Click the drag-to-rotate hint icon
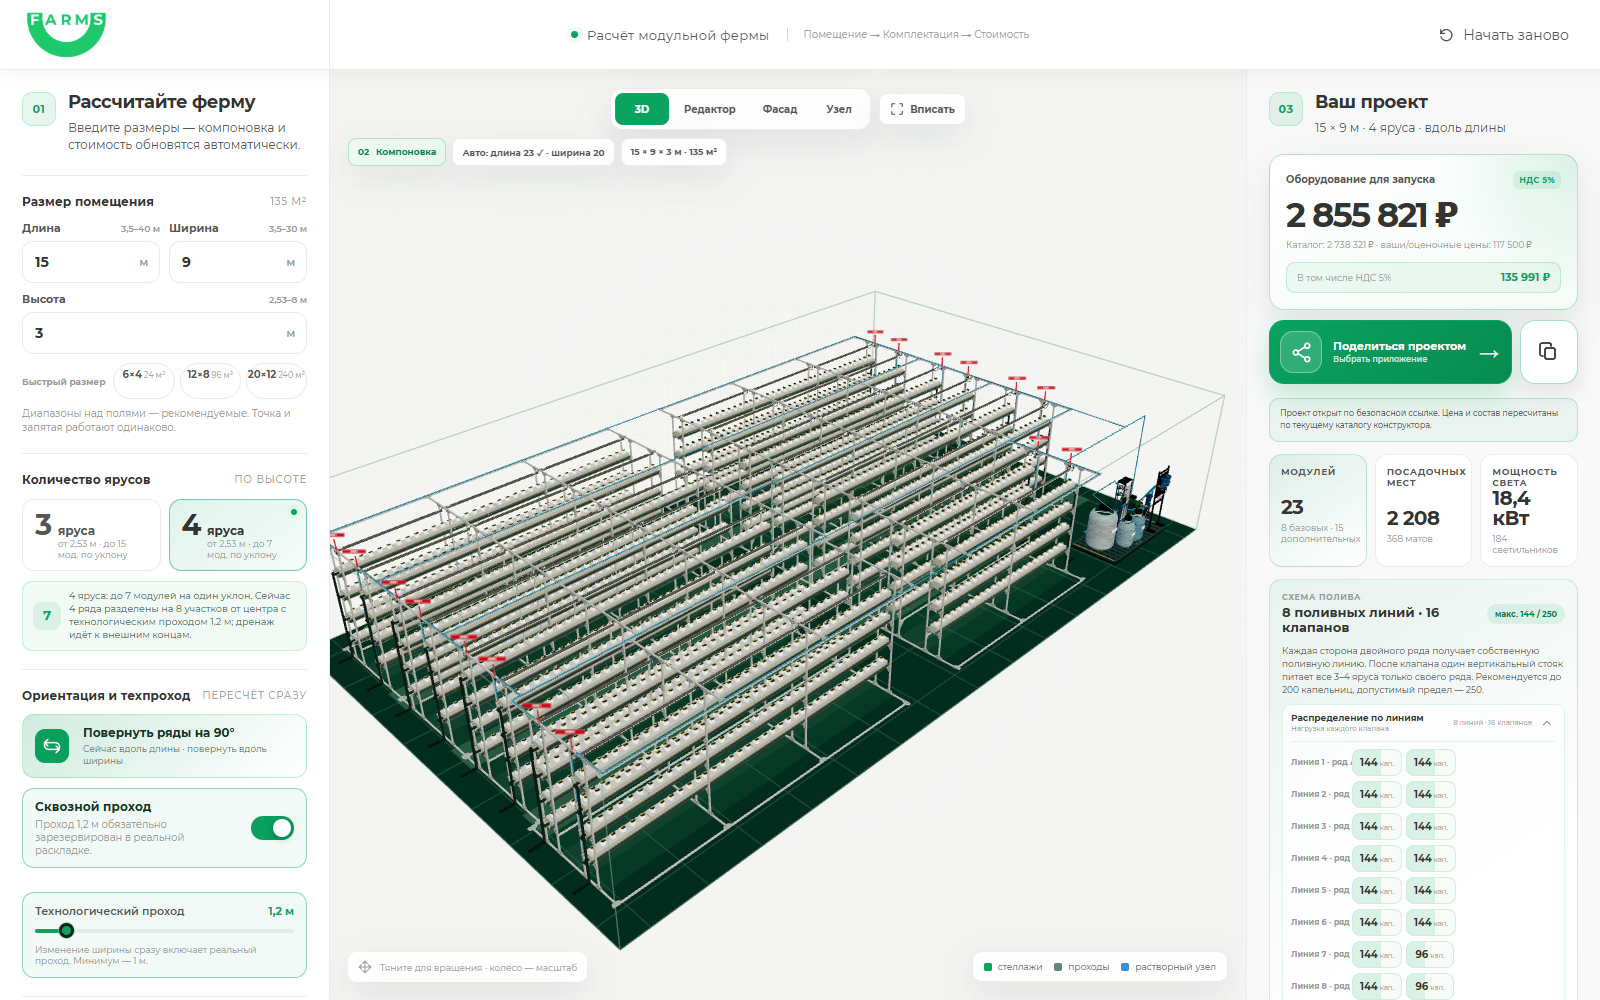 pyautogui.click(x=365, y=967)
